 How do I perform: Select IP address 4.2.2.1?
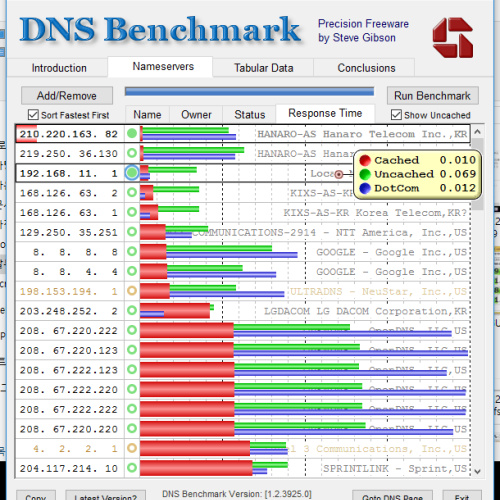coord(75,449)
